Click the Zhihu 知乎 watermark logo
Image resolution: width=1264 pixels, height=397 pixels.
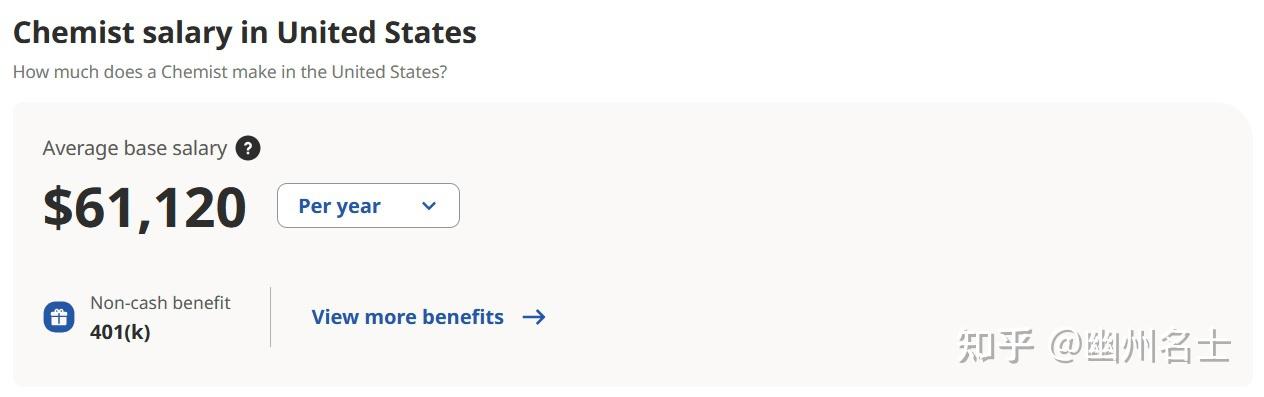pos(995,347)
